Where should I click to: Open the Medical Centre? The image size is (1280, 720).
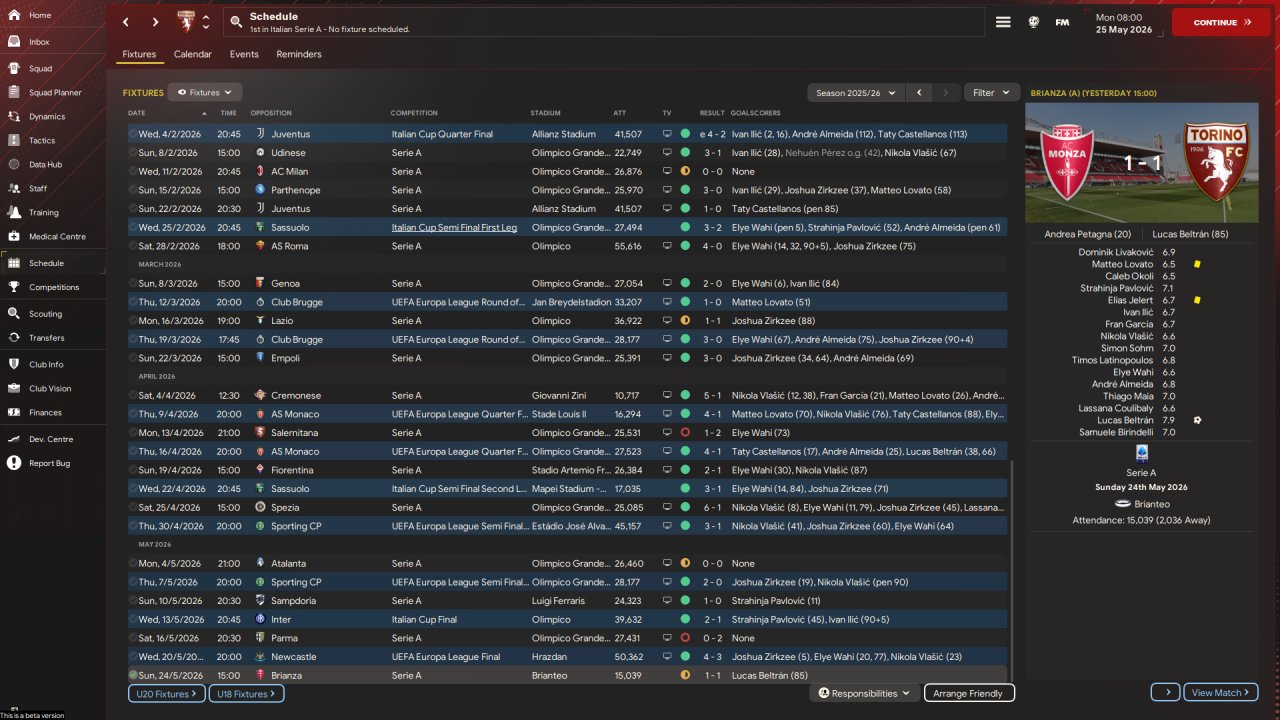click(x=57, y=237)
